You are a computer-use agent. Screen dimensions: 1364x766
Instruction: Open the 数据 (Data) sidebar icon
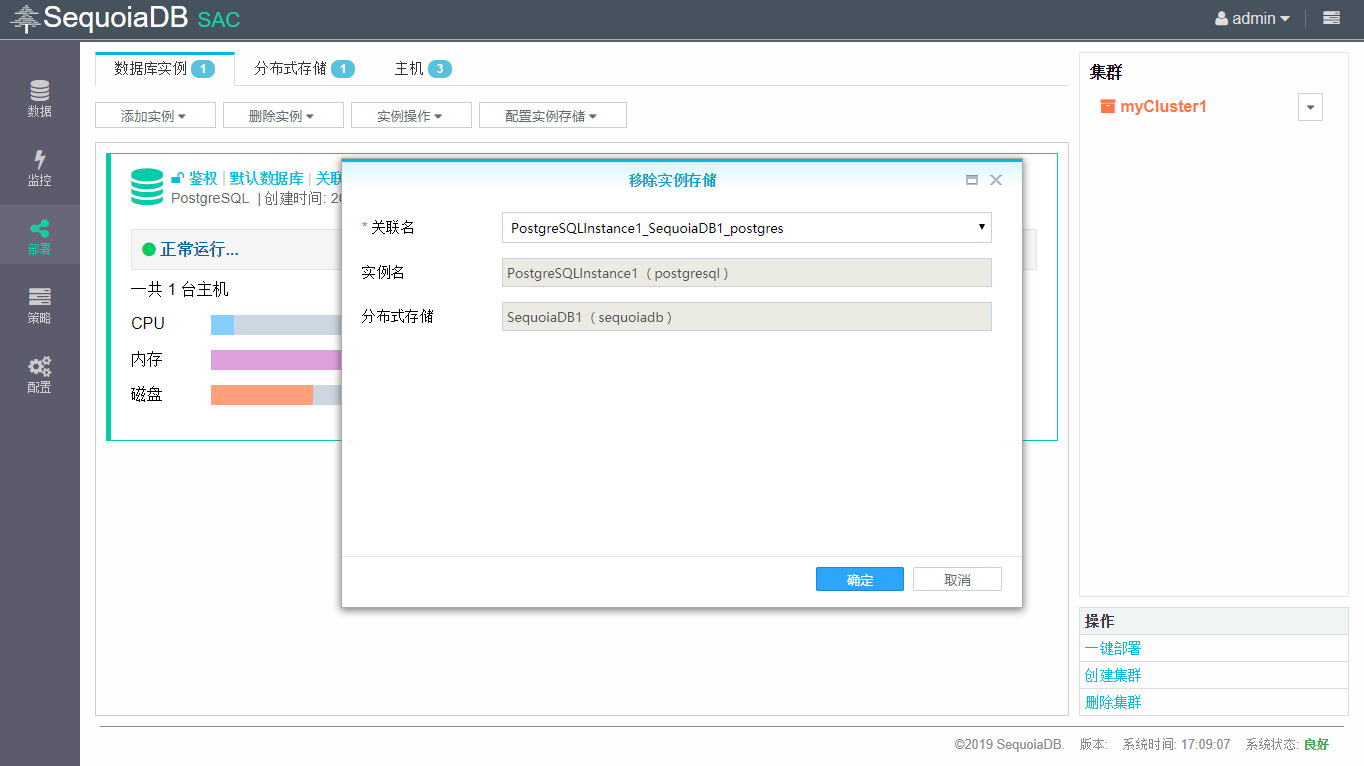(39, 98)
